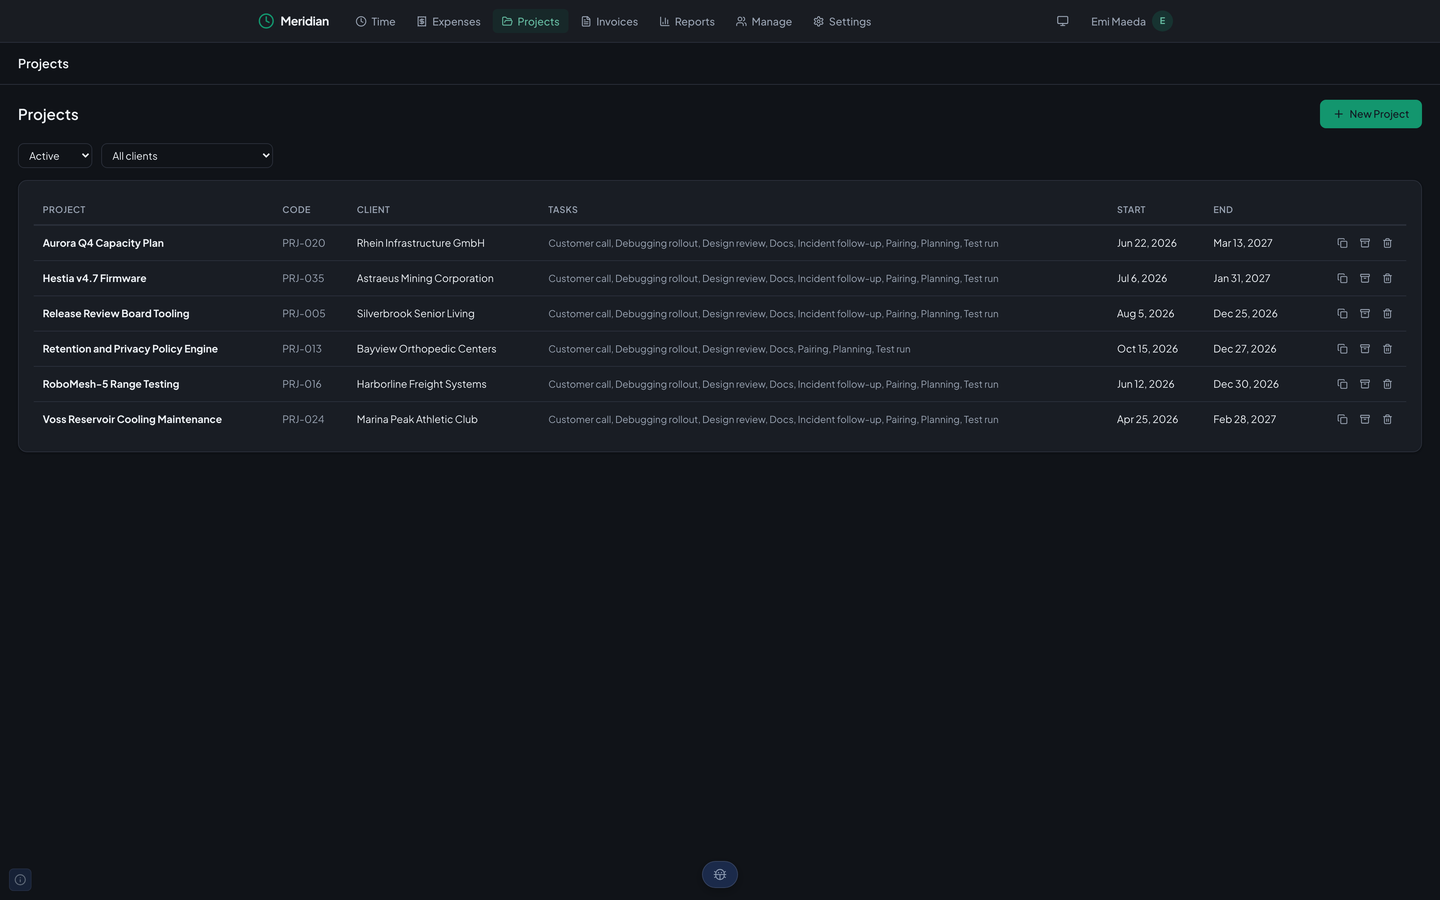
Task: Open Voss Reservoir Cooling Maintenance project
Action: tap(132, 419)
